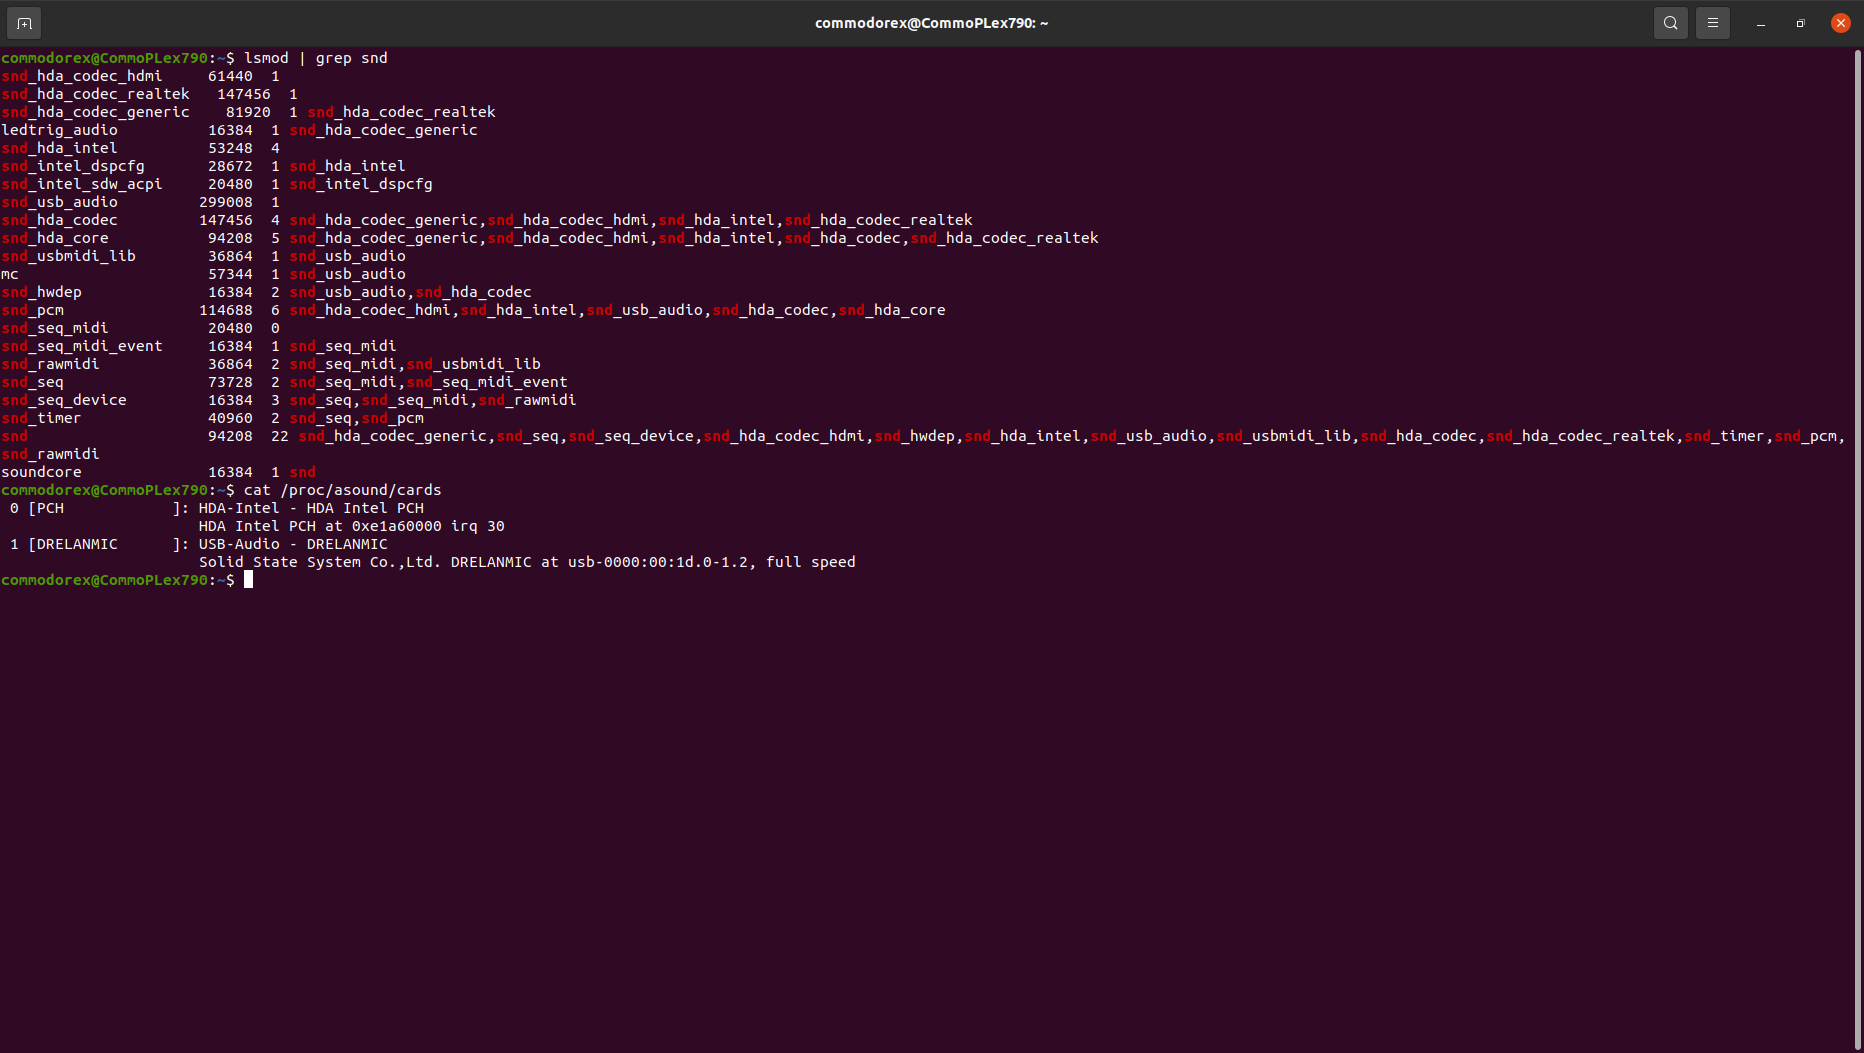The height and width of the screenshot is (1053, 1864).
Task: Click the ledtrig_audio module name
Action: 60,130
